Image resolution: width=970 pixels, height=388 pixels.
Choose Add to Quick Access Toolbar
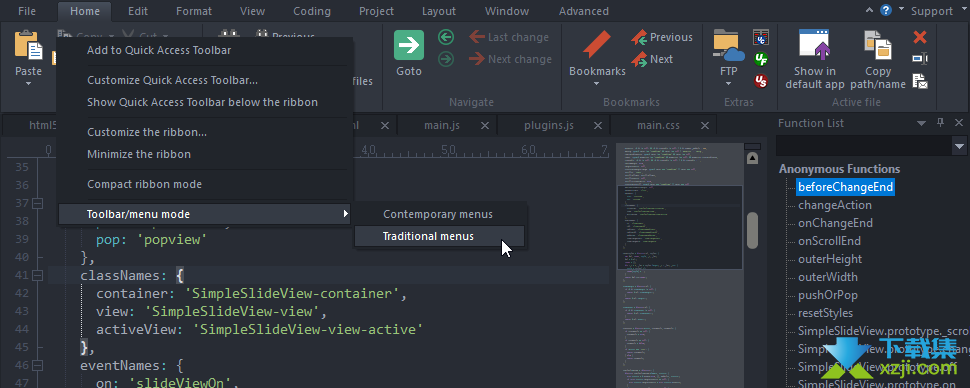pos(205,51)
